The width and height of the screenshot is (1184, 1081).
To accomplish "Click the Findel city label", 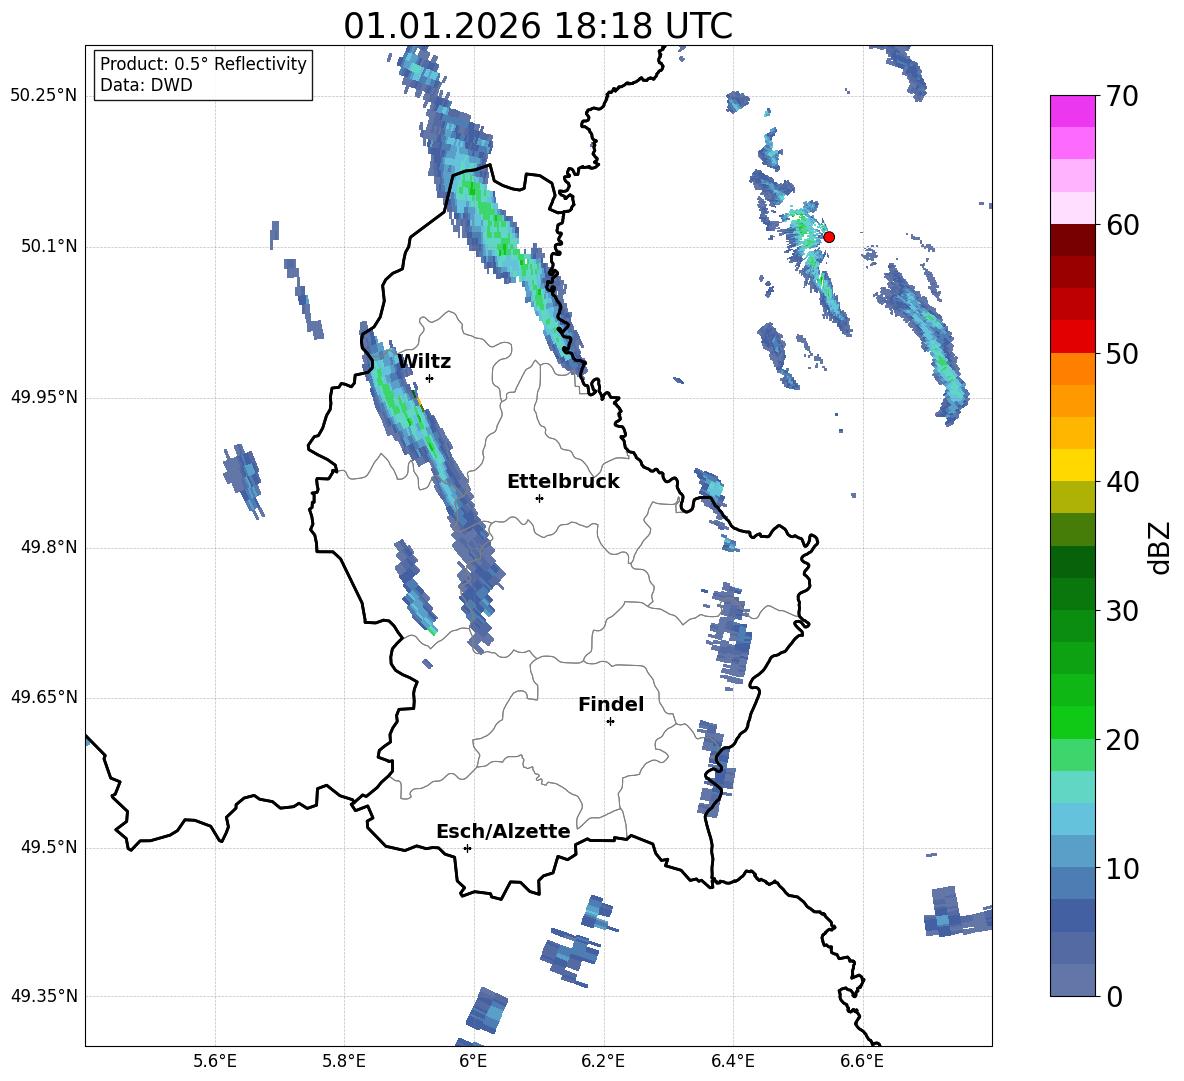I will tap(611, 704).
